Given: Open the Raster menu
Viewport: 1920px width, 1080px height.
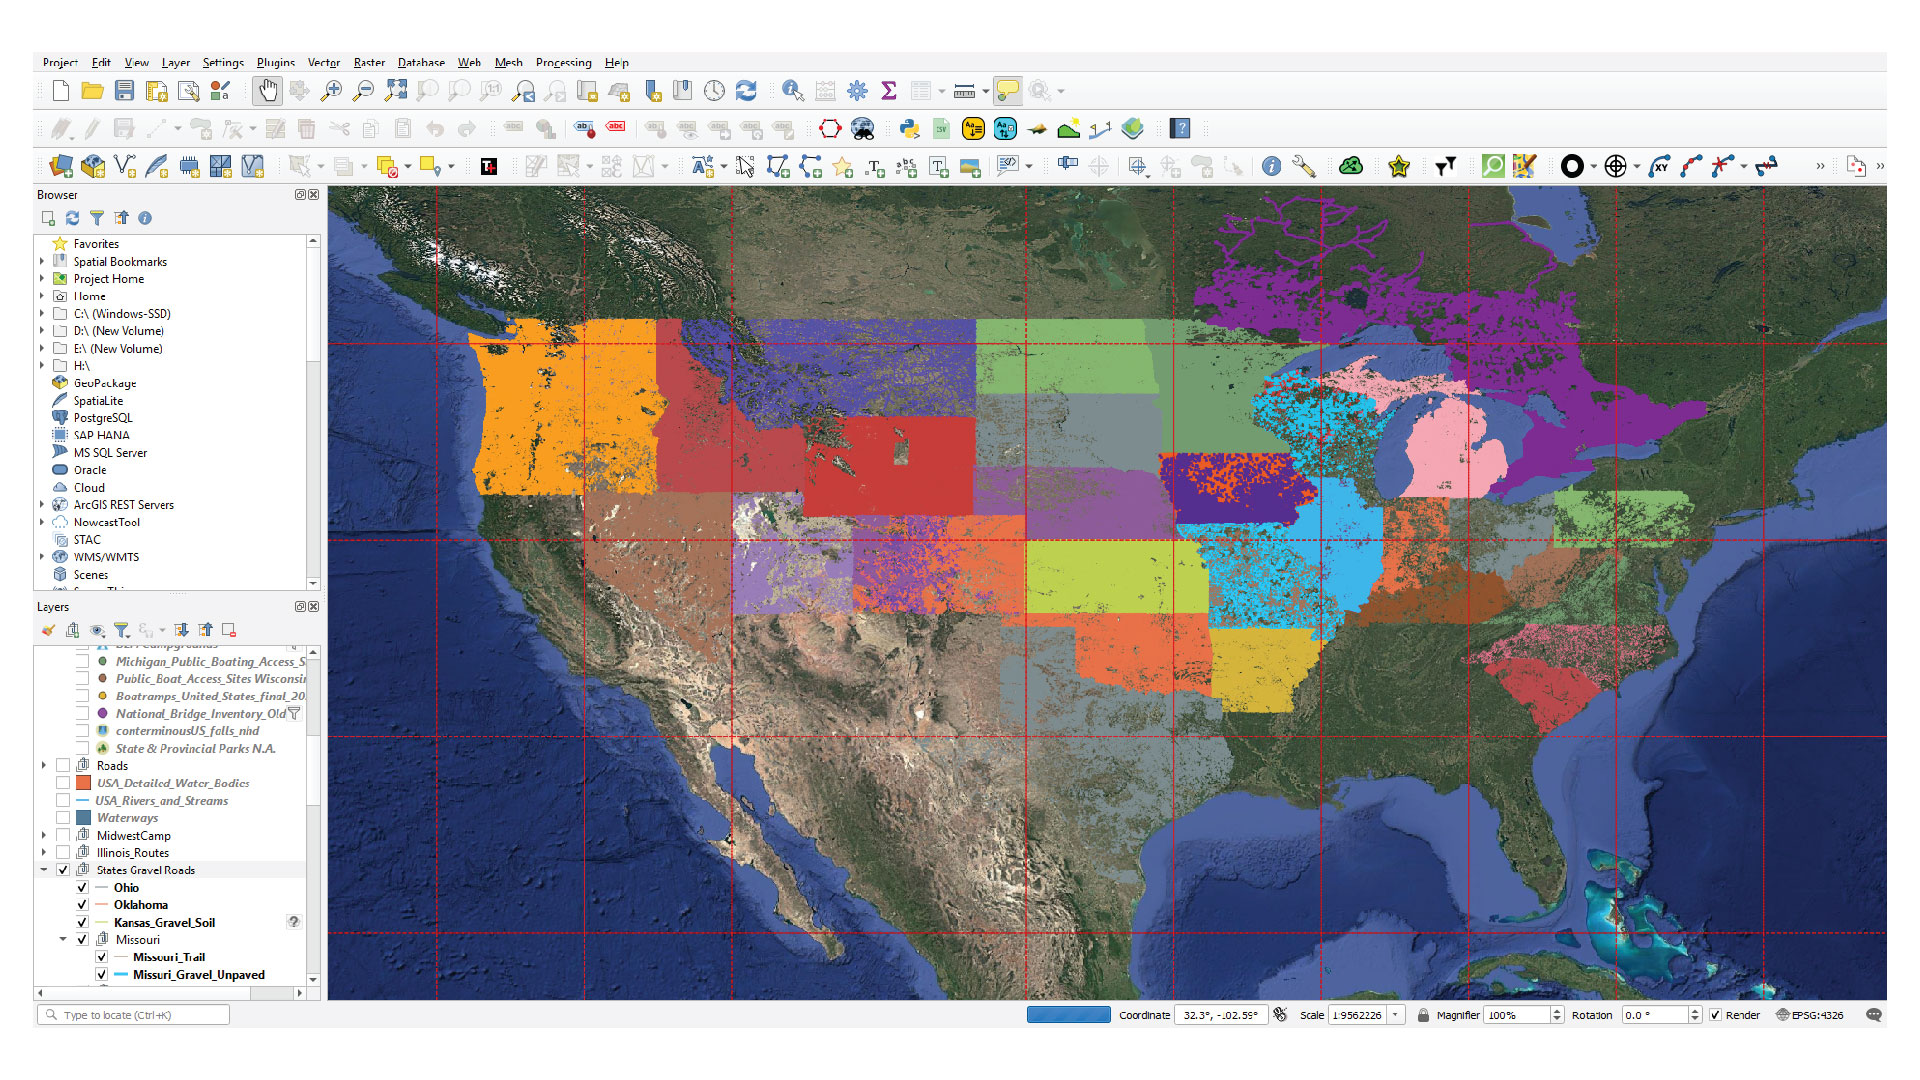Looking at the screenshot, I should pos(369,62).
